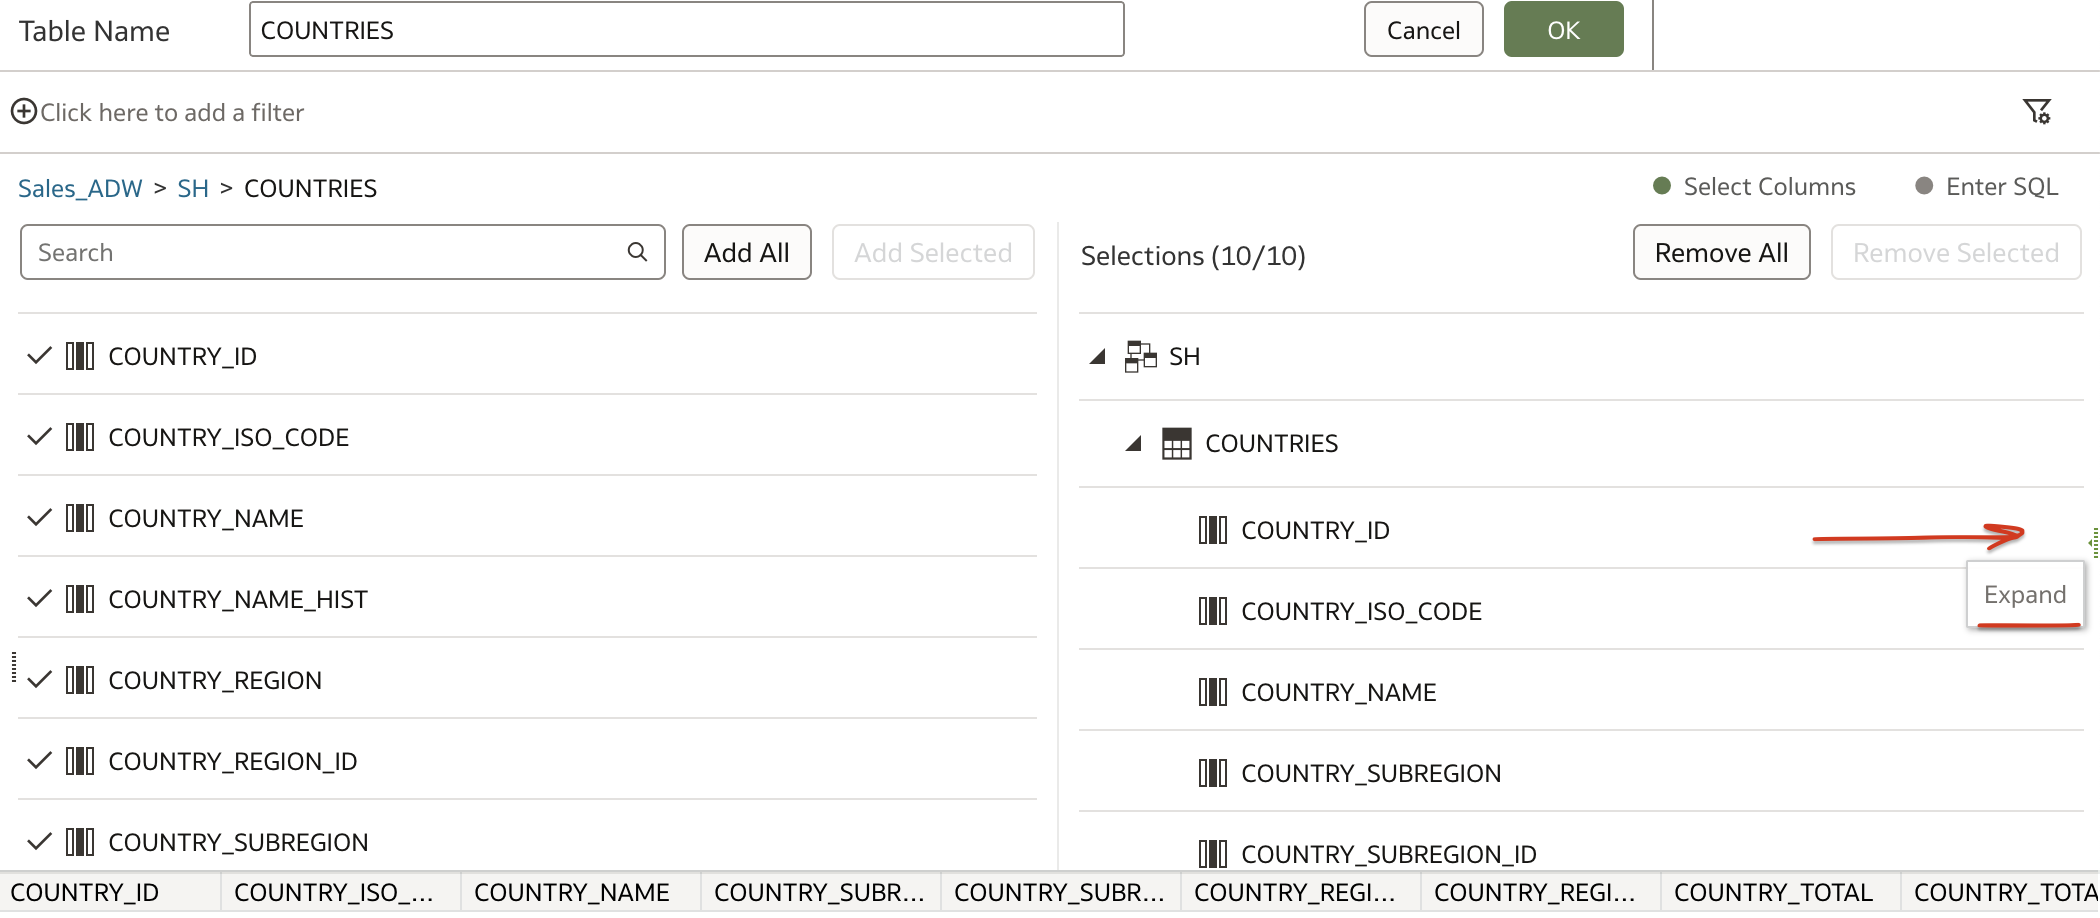Image resolution: width=2100 pixels, height=918 pixels.
Task: Click COUNTRY_TOTAL column header in preview table
Action: pyautogui.click(x=1781, y=892)
